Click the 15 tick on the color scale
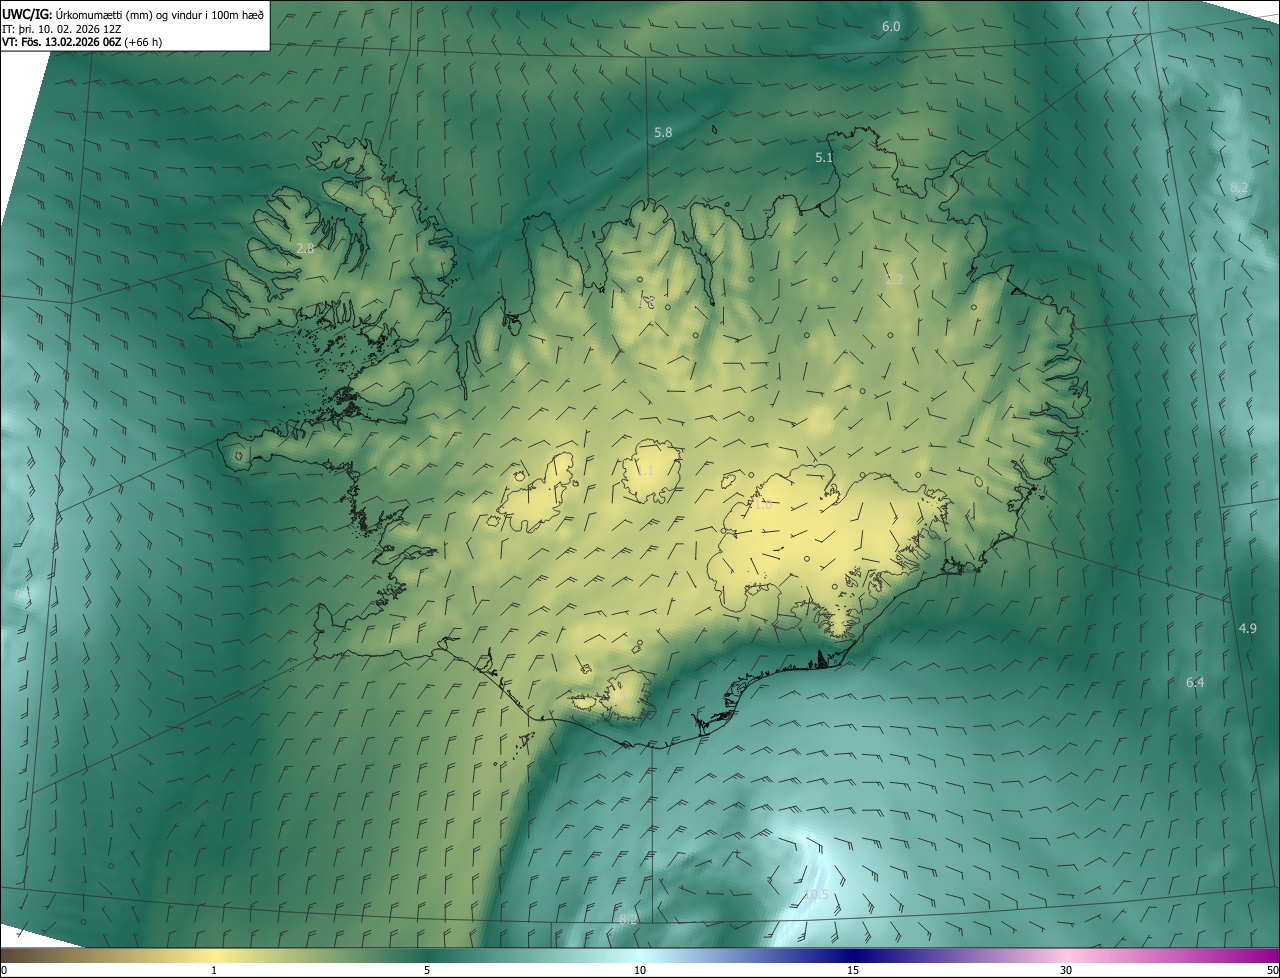The width and height of the screenshot is (1280, 978). coord(853,970)
